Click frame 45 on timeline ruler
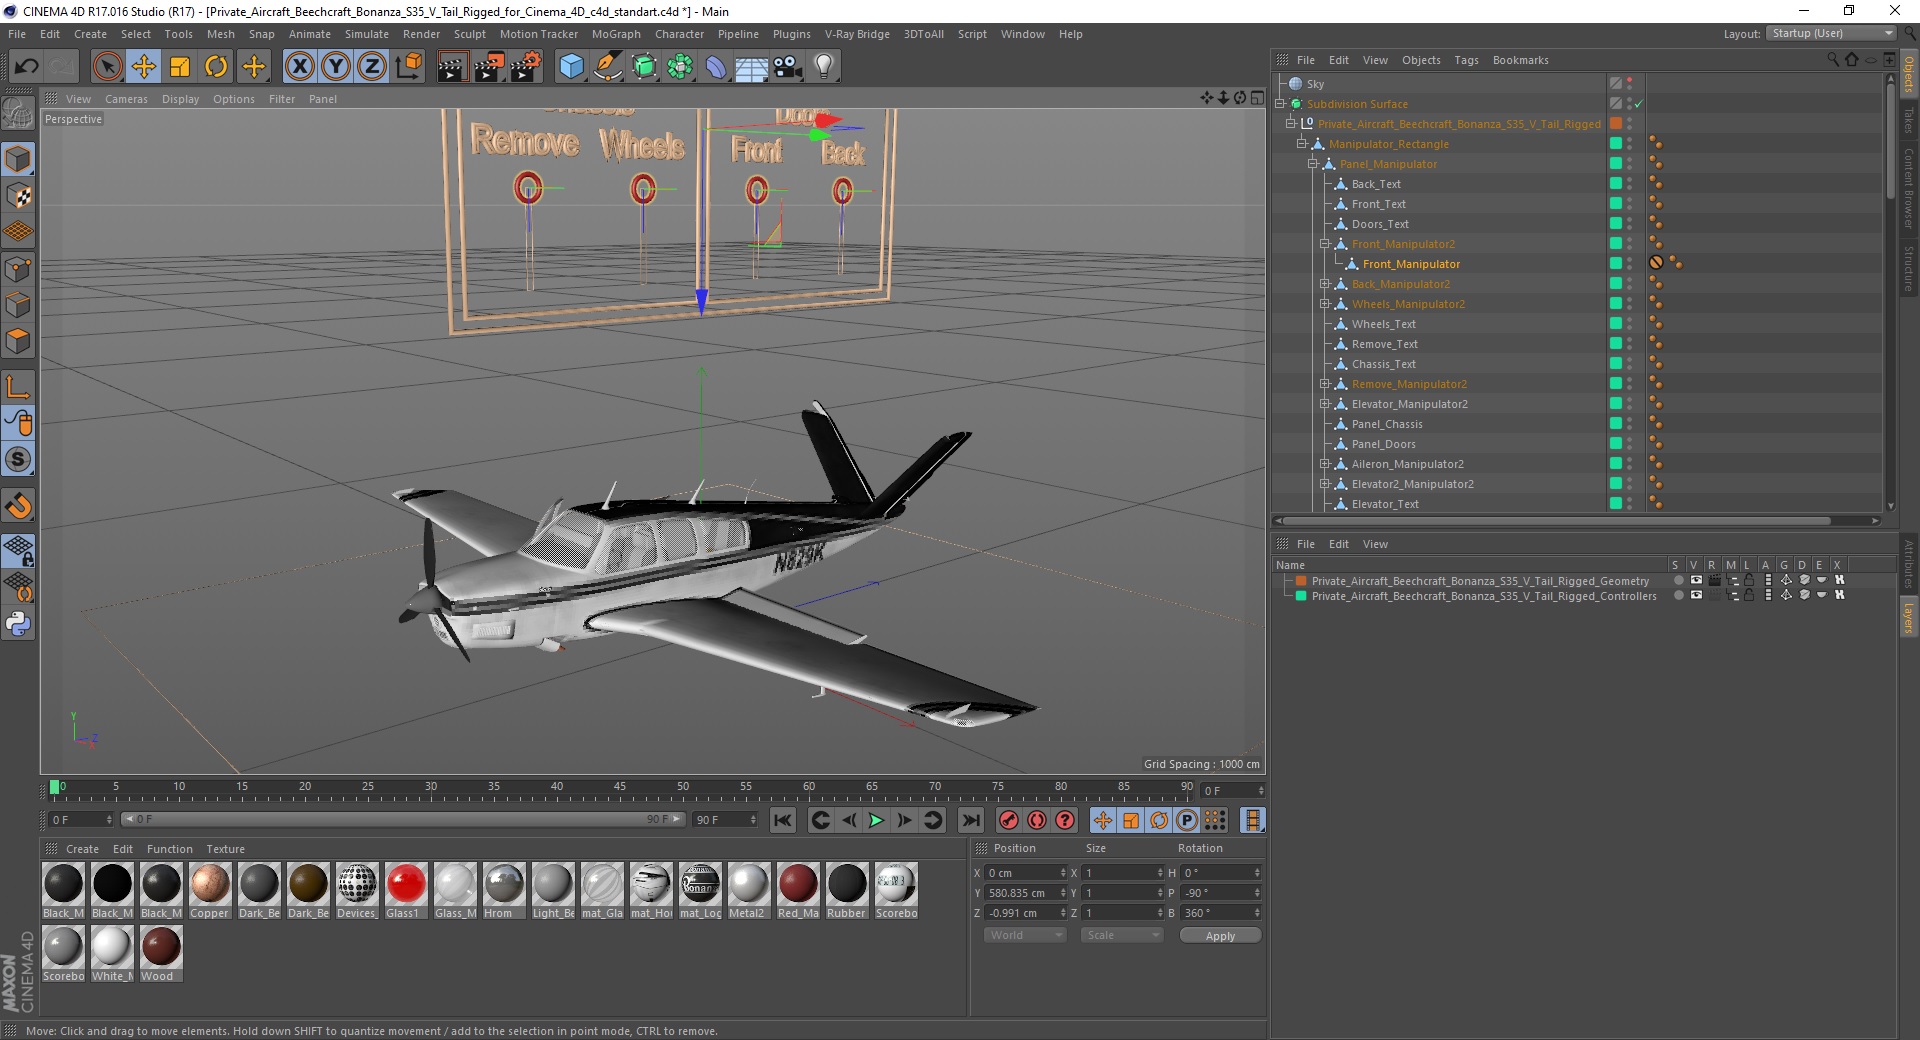This screenshot has width=1920, height=1040. [x=620, y=787]
